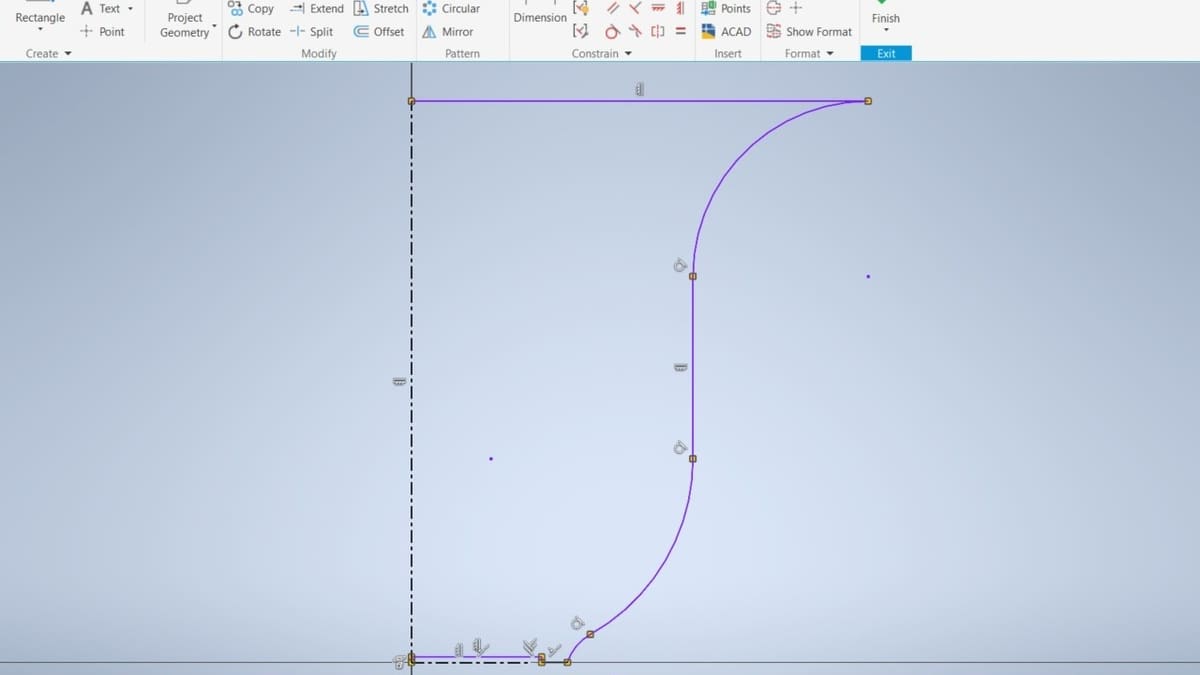Select the Copy tool
Viewport: 1200px width, 675px height.
[252, 8]
